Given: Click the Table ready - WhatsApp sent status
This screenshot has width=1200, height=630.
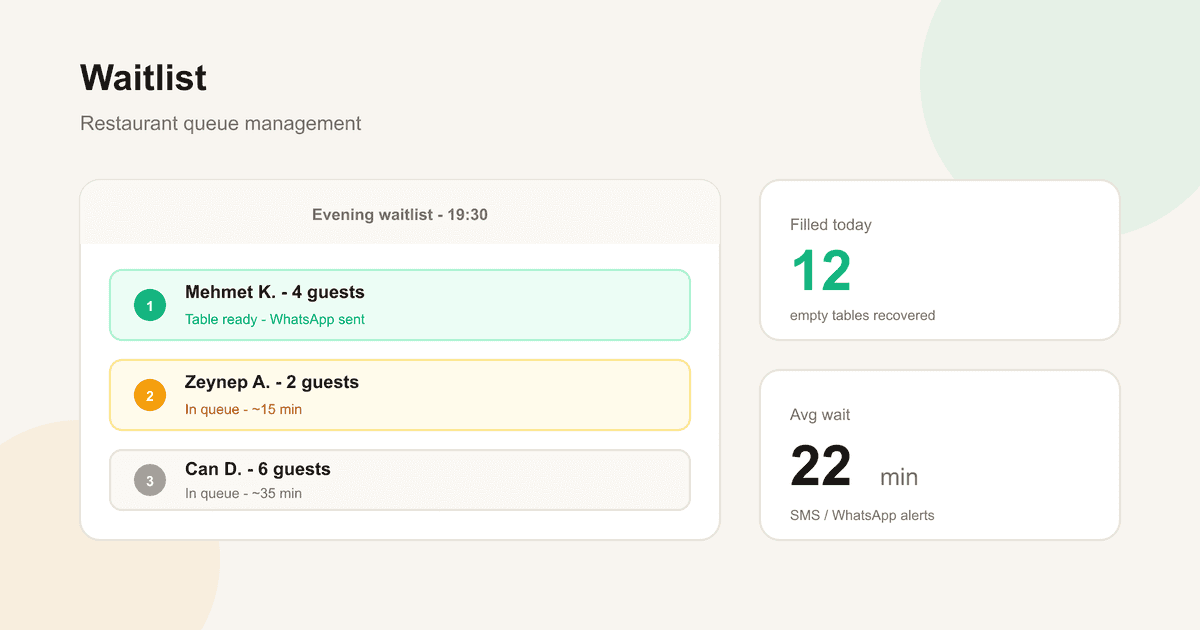Looking at the screenshot, I should pos(275,320).
